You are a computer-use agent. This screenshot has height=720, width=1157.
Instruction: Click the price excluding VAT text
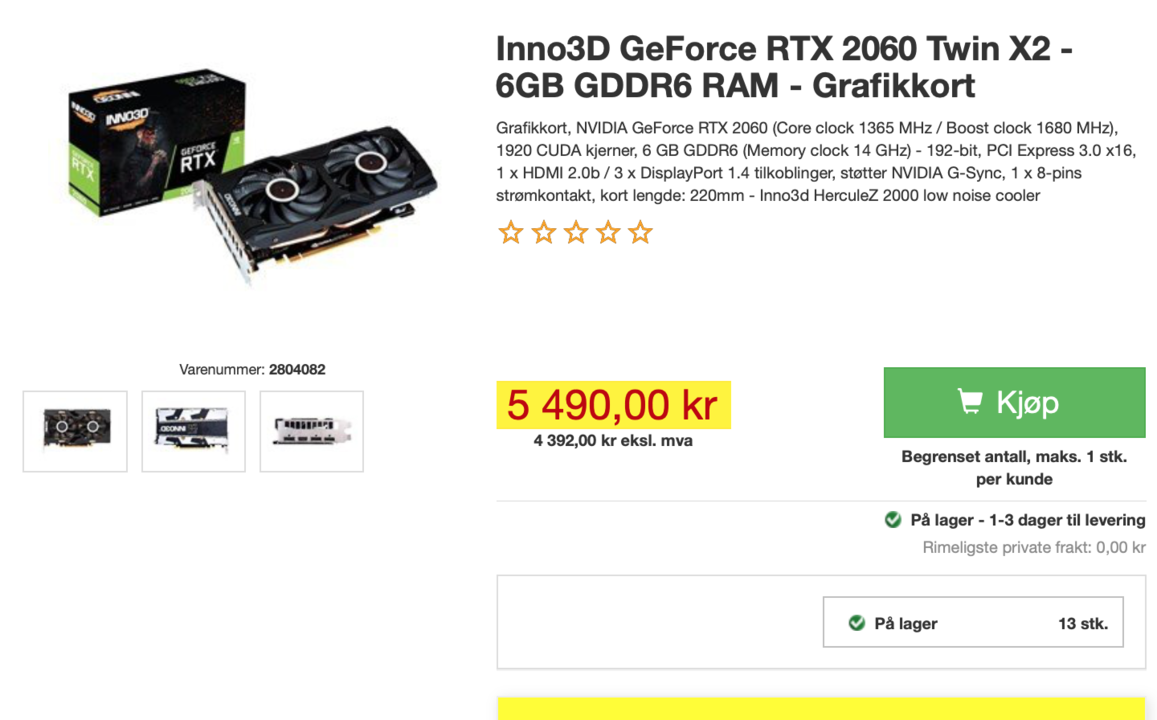[x=613, y=441]
